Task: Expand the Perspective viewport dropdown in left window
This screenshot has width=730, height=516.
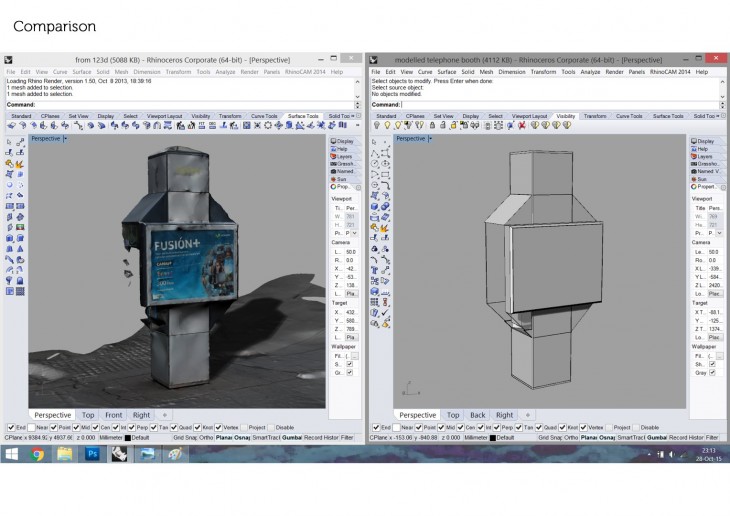Action: (65, 139)
